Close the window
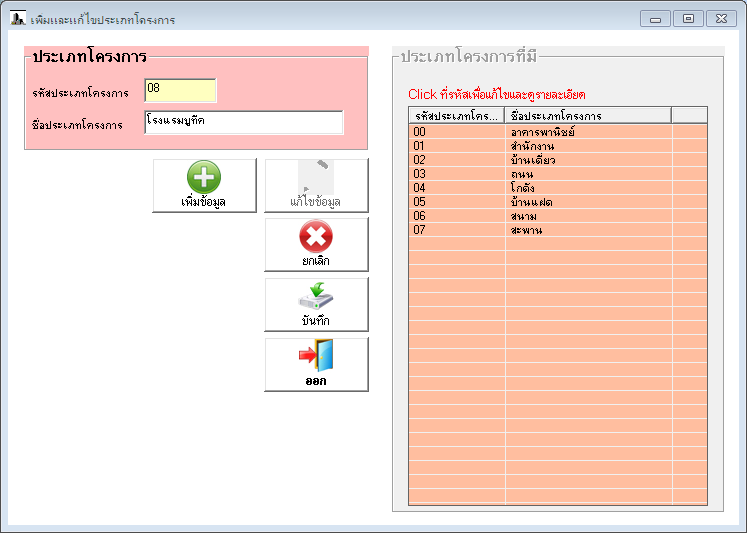The height and width of the screenshot is (533, 747). [x=721, y=19]
